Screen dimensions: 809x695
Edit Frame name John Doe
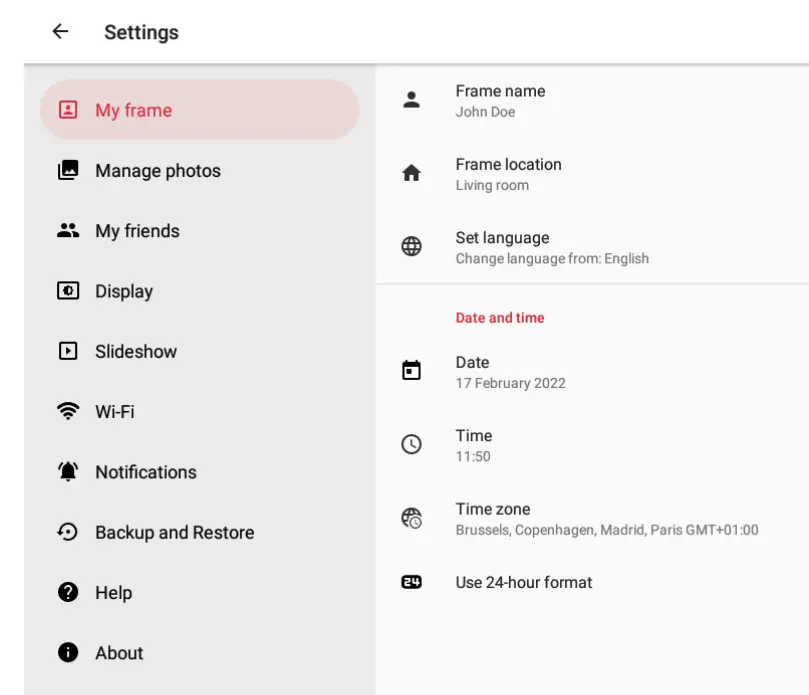[x=500, y=100]
